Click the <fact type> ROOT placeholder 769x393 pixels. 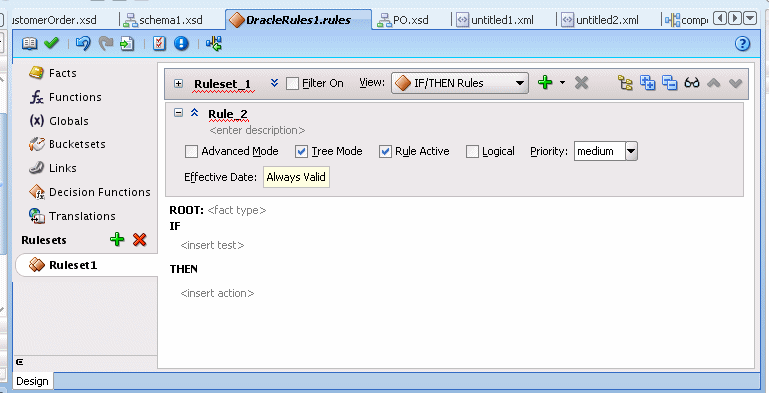click(x=237, y=210)
